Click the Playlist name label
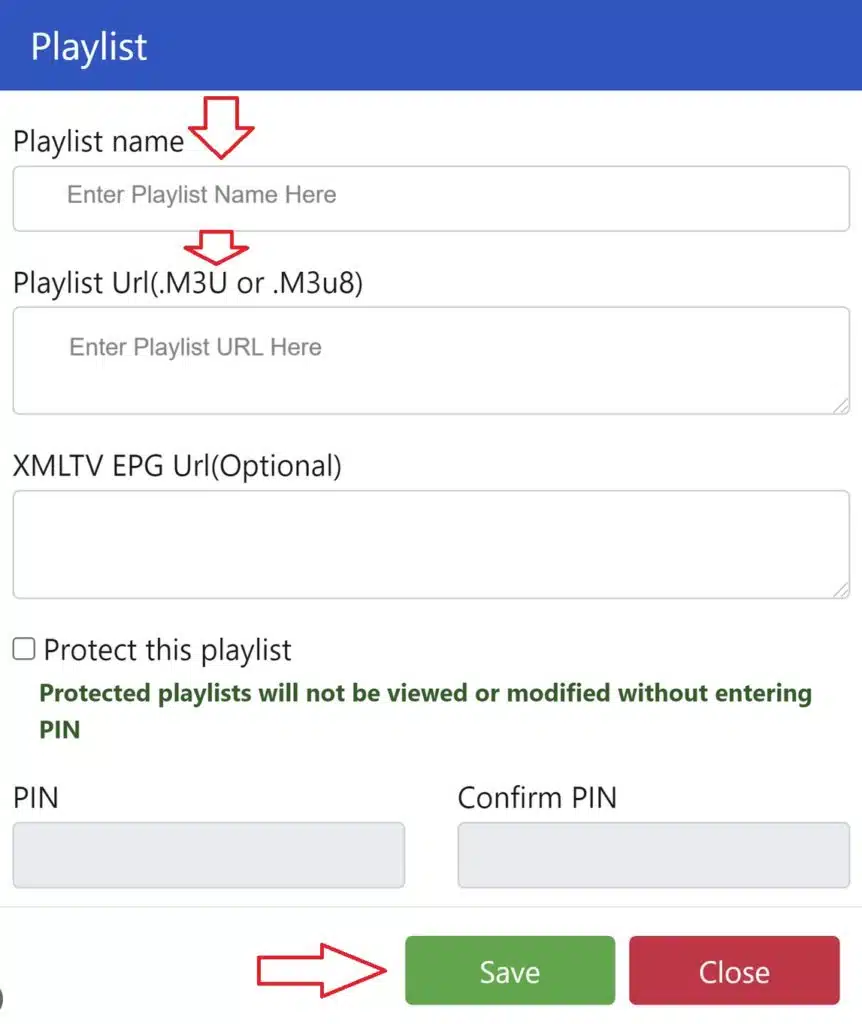The image size is (862, 1024). tap(99, 142)
